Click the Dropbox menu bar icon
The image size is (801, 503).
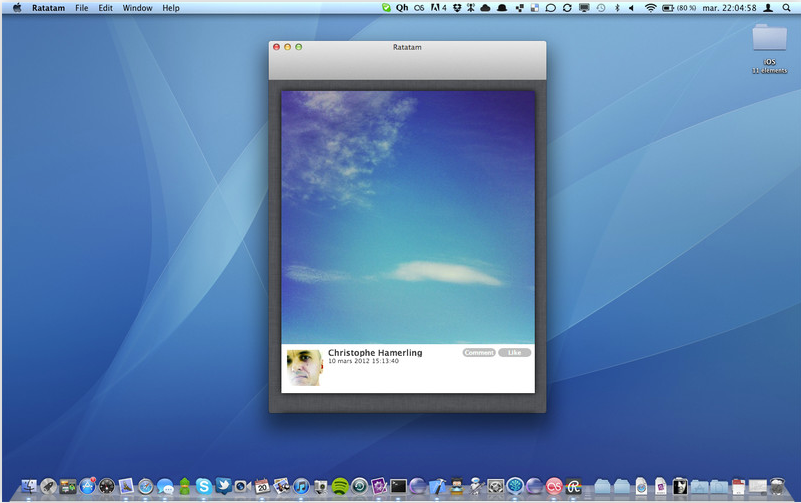coord(457,8)
